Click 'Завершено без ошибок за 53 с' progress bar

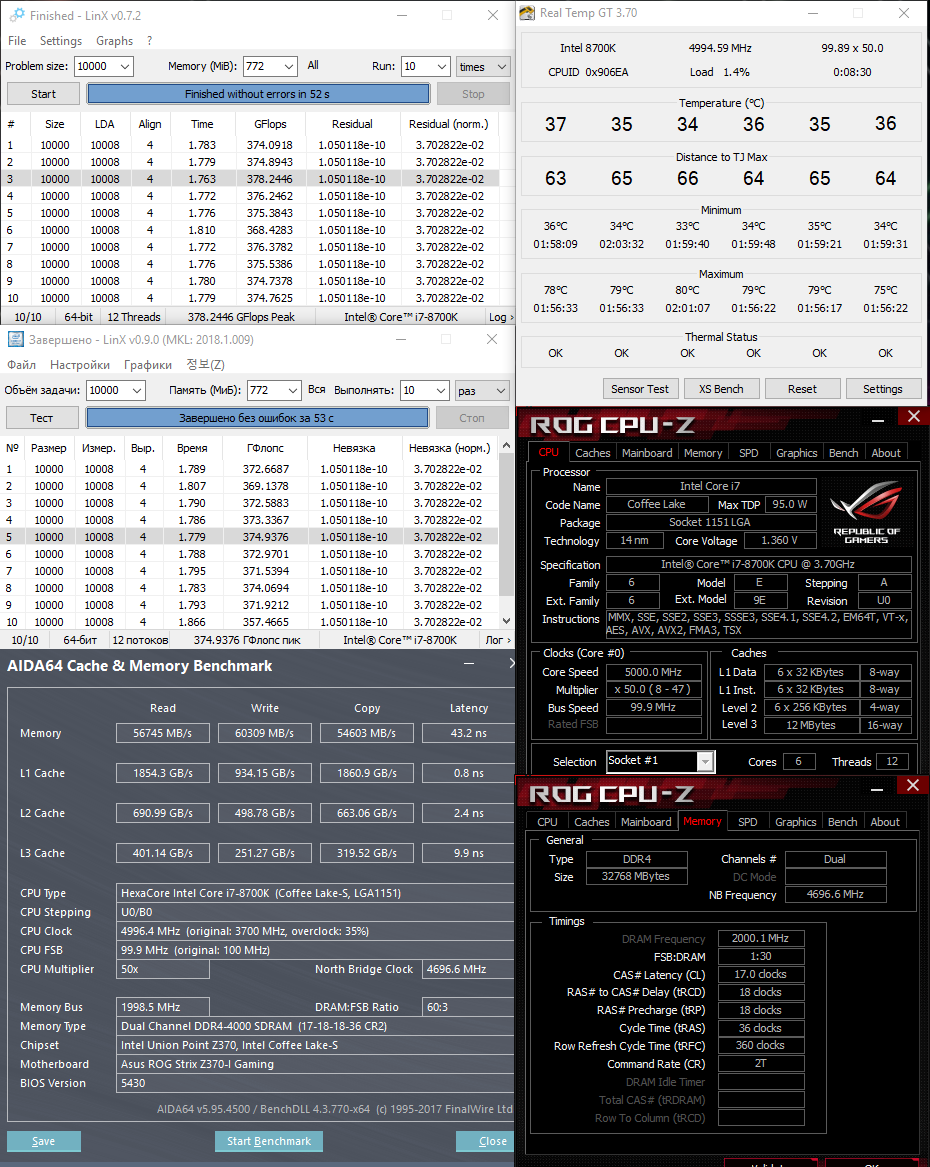[257, 418]
